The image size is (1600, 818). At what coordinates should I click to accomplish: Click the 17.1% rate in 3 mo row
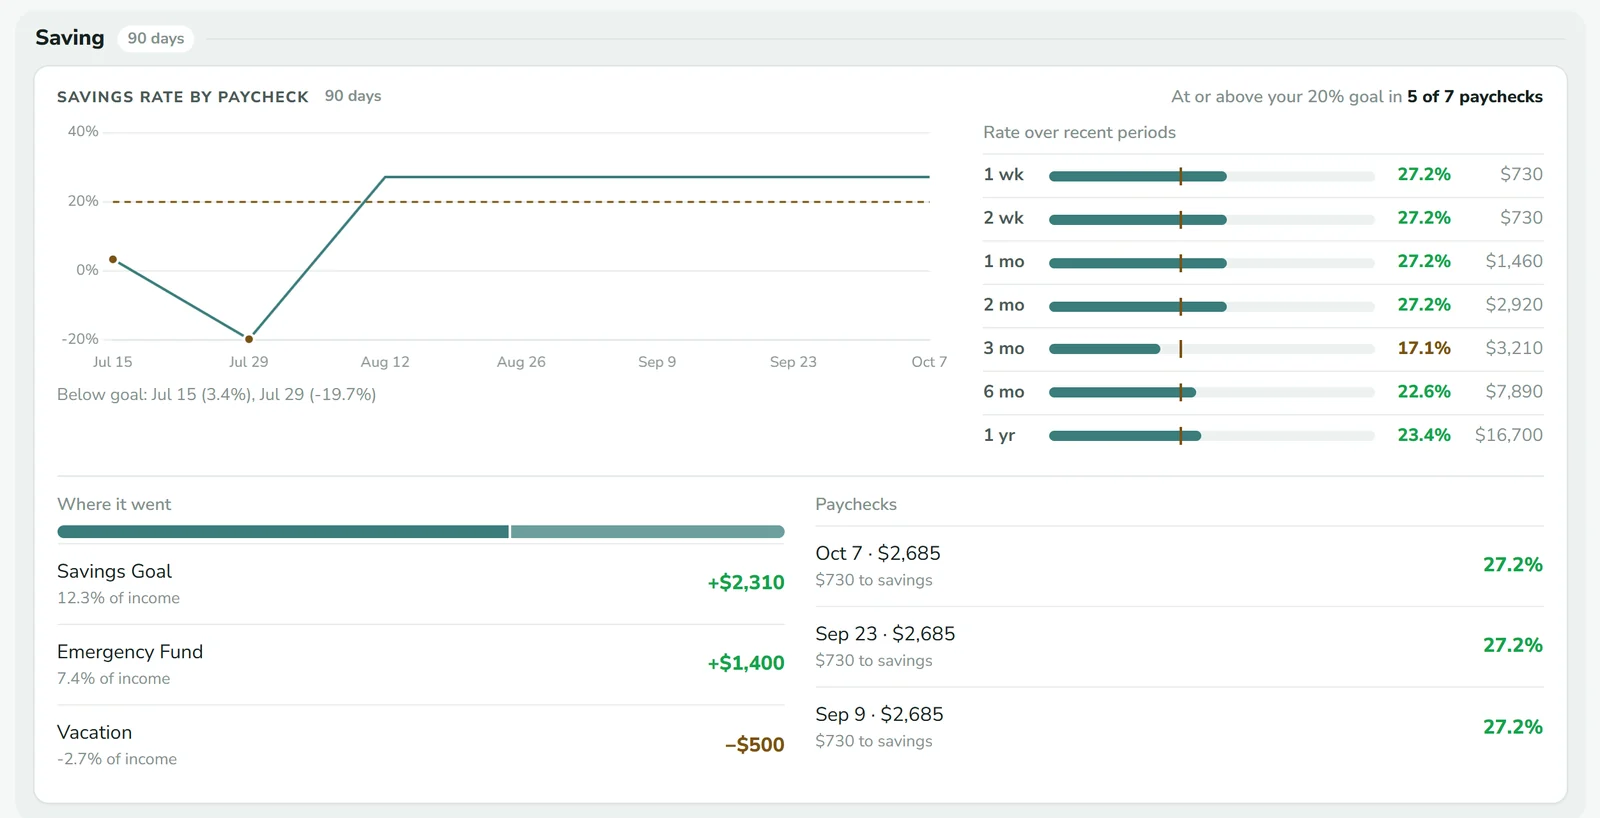pos(1424,348)
